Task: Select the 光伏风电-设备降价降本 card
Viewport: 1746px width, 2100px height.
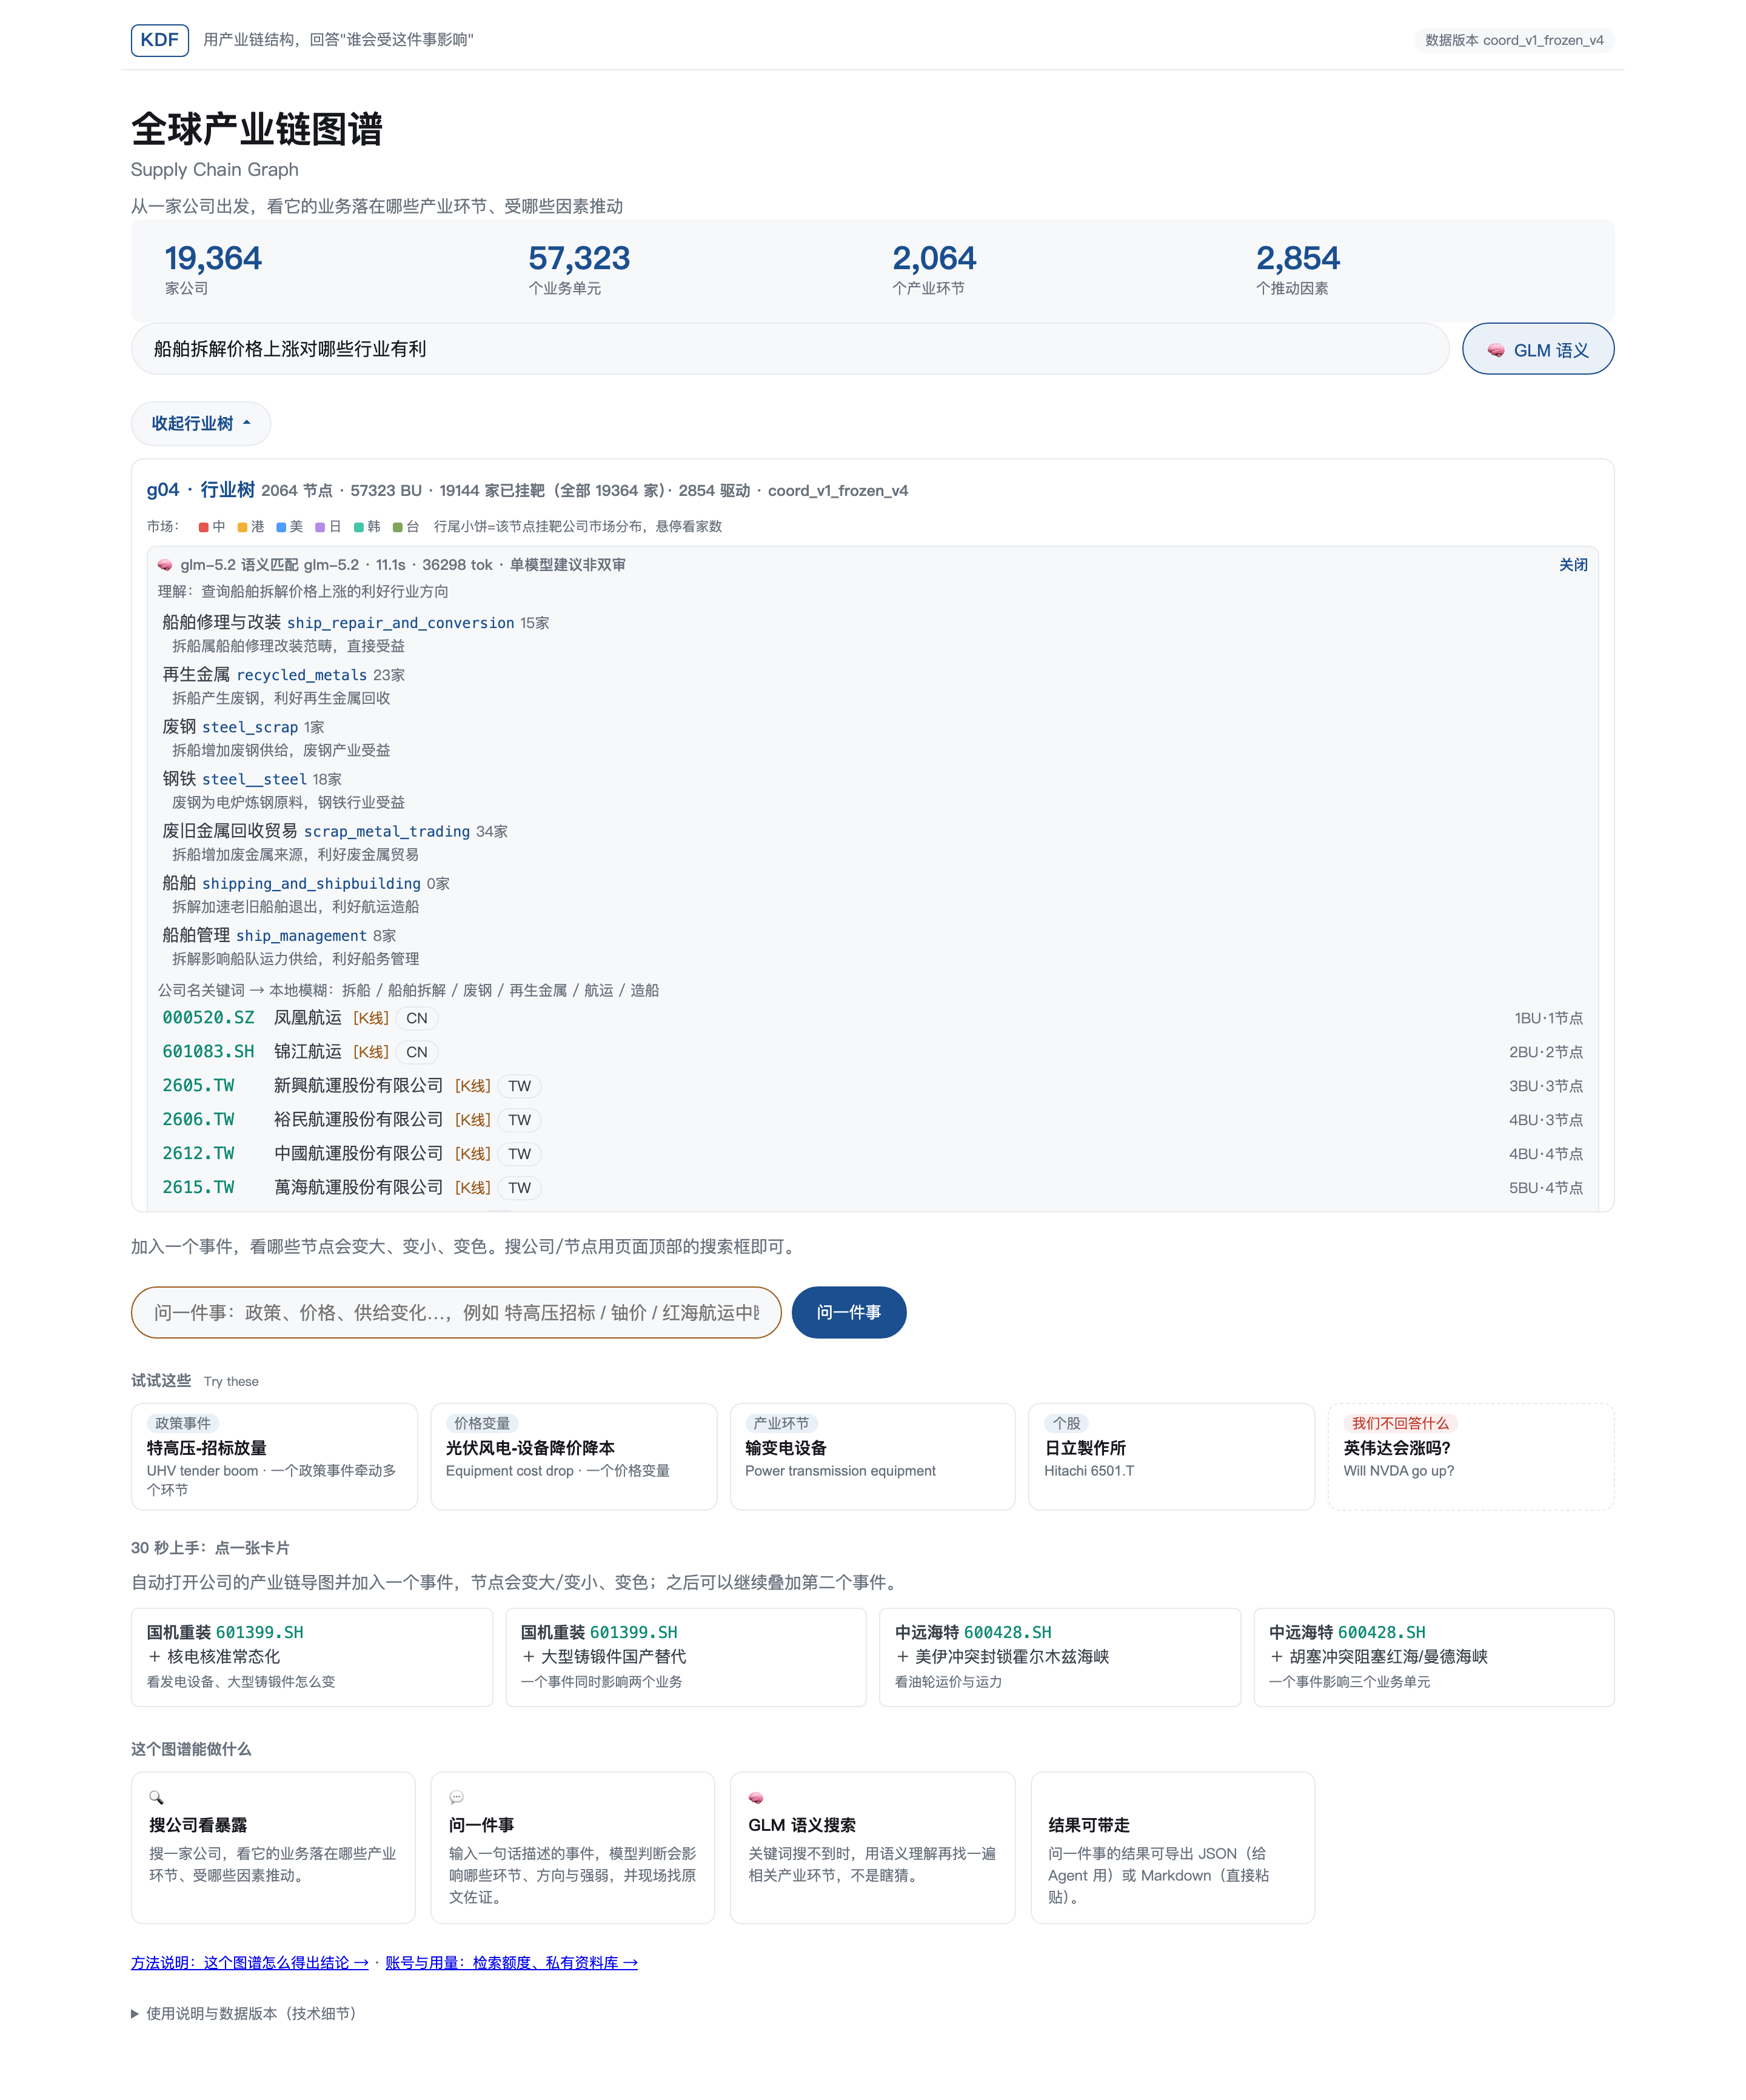Action: (x=573, y=1456)
